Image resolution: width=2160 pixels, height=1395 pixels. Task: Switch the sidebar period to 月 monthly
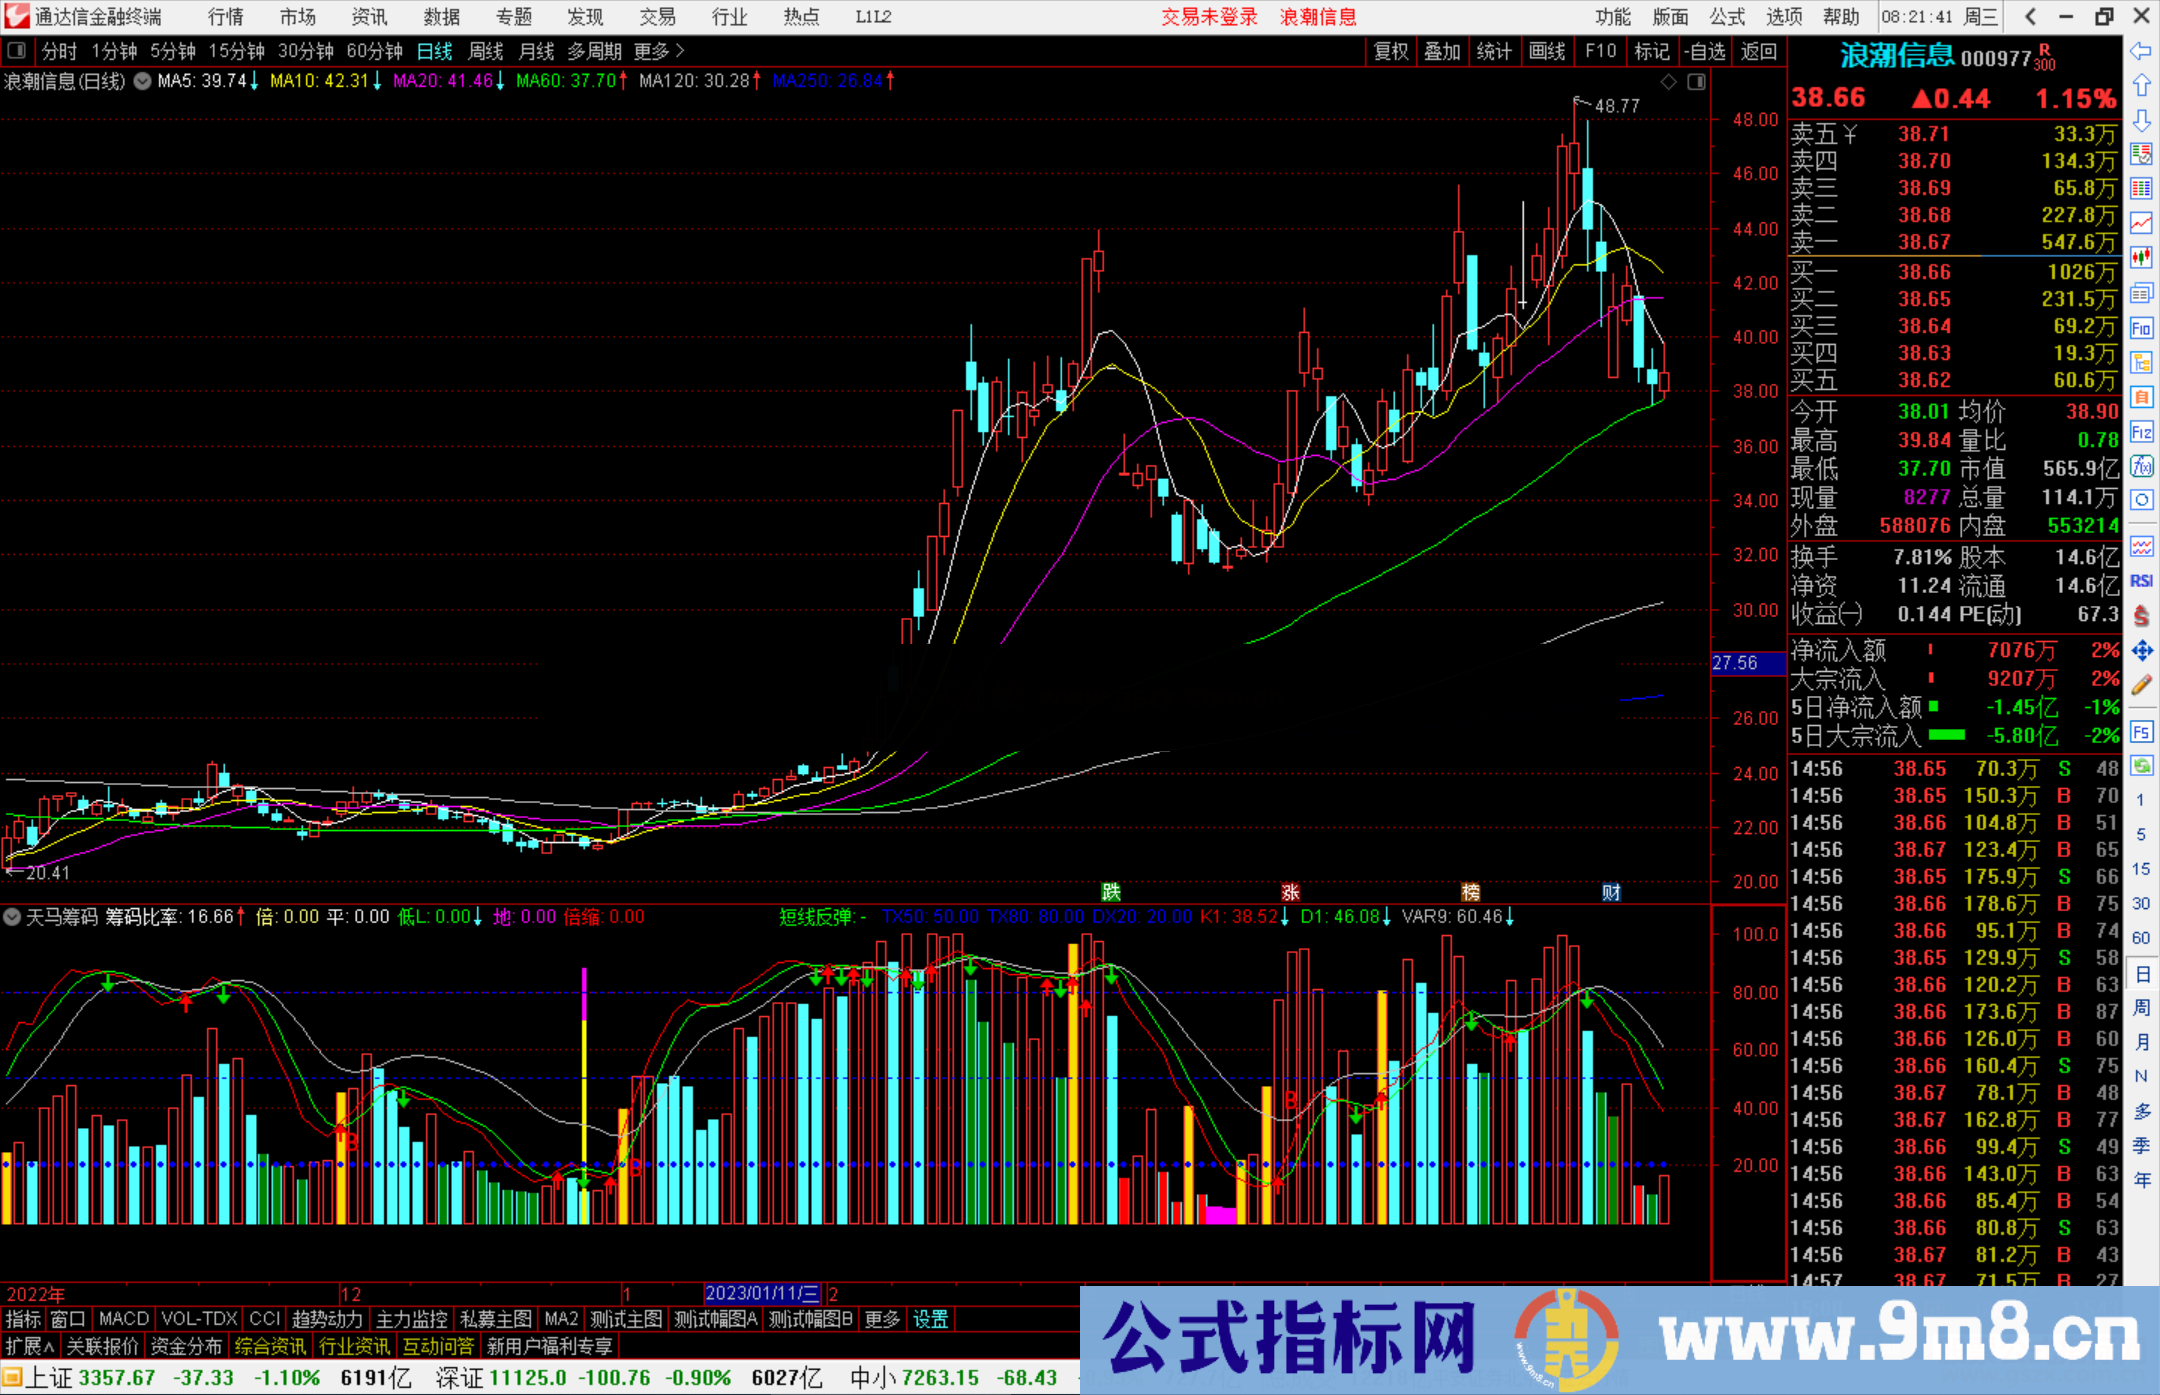tap(2141, 1042)
